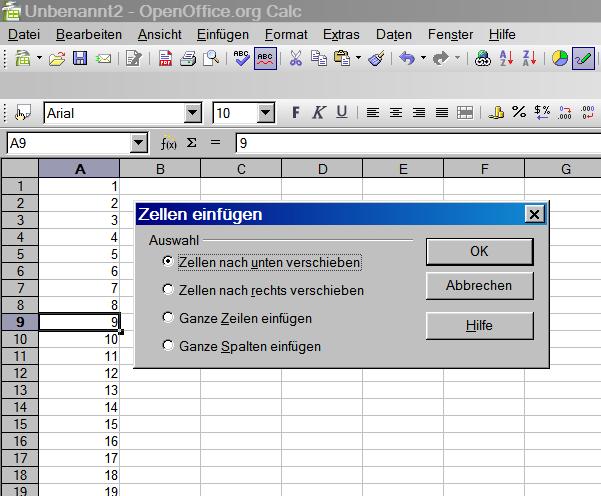The image size is (601, 496).
Task: Click the formula input line
Action: pyautogui.click(x=419, y=143)
